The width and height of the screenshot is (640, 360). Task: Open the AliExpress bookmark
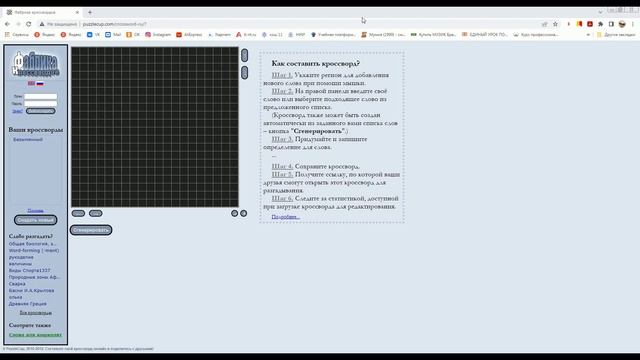pos(189,35)
